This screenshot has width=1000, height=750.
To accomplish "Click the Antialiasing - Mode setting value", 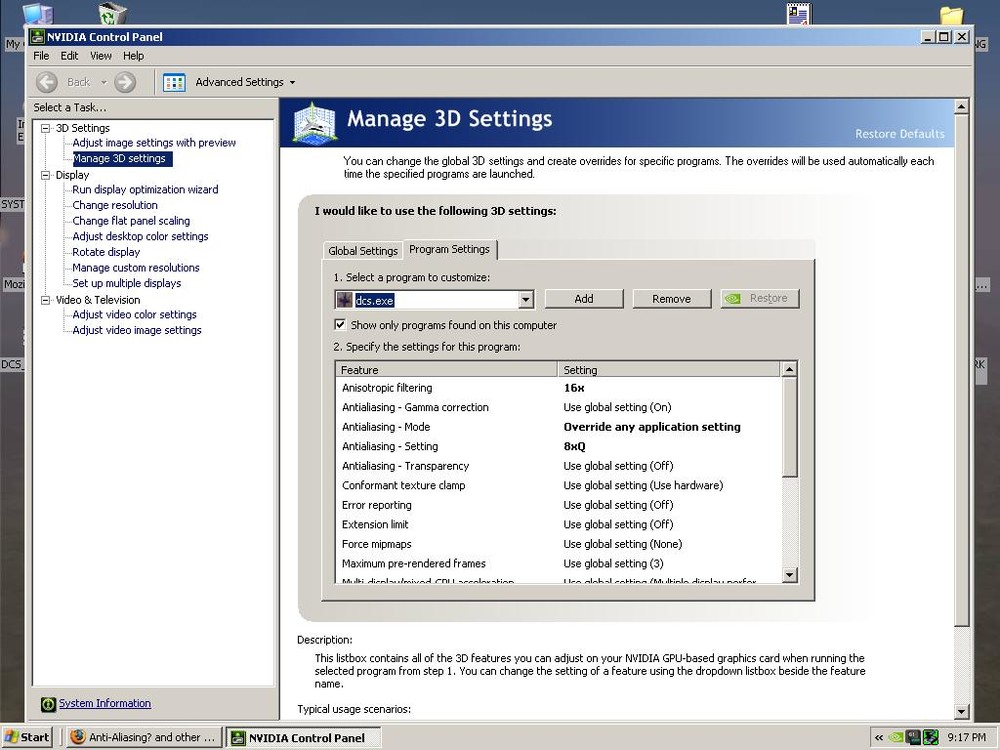I will (652, 427).
